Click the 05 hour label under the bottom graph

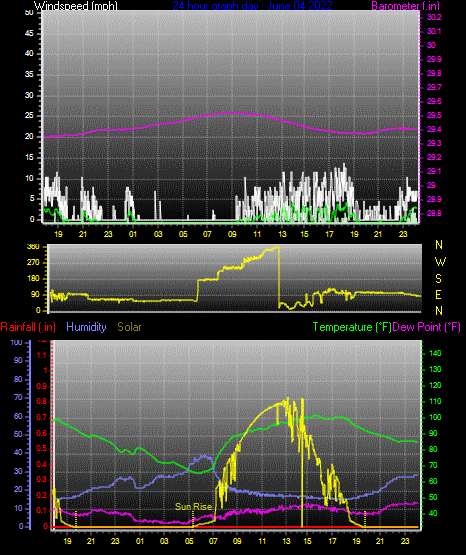click(x=189, y=541)
